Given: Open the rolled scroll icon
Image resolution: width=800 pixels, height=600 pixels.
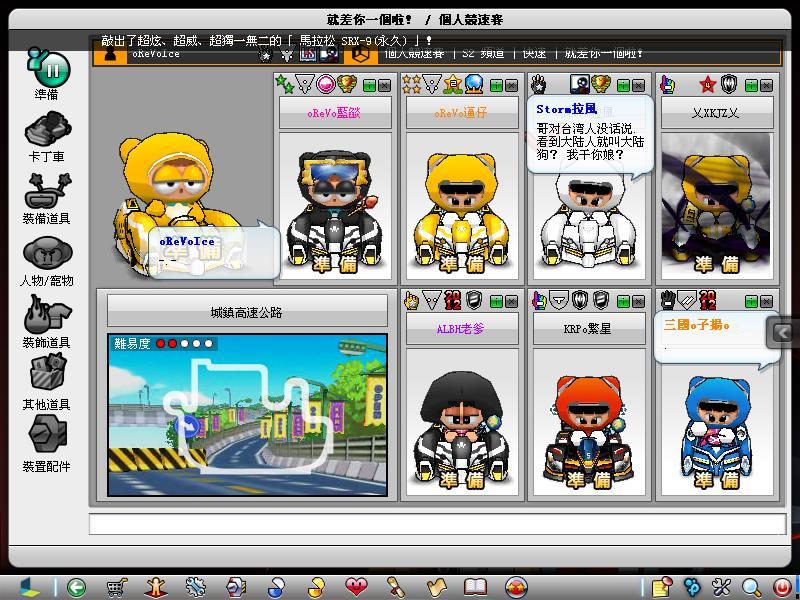Looking at the screenshot, I should 395,588.
